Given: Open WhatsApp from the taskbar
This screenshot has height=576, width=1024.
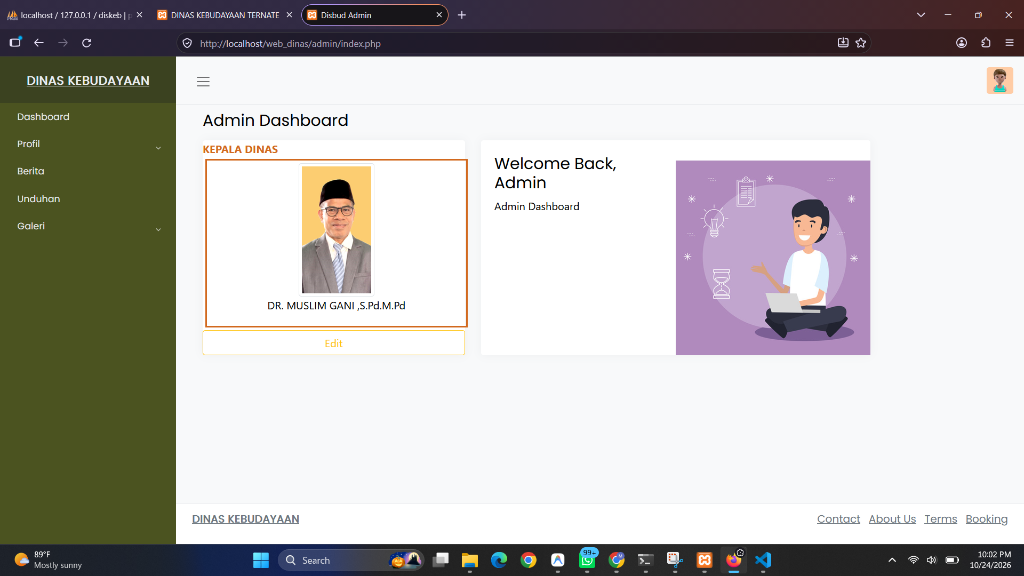Looking at the screenshot, I should [x=587, y=559].
